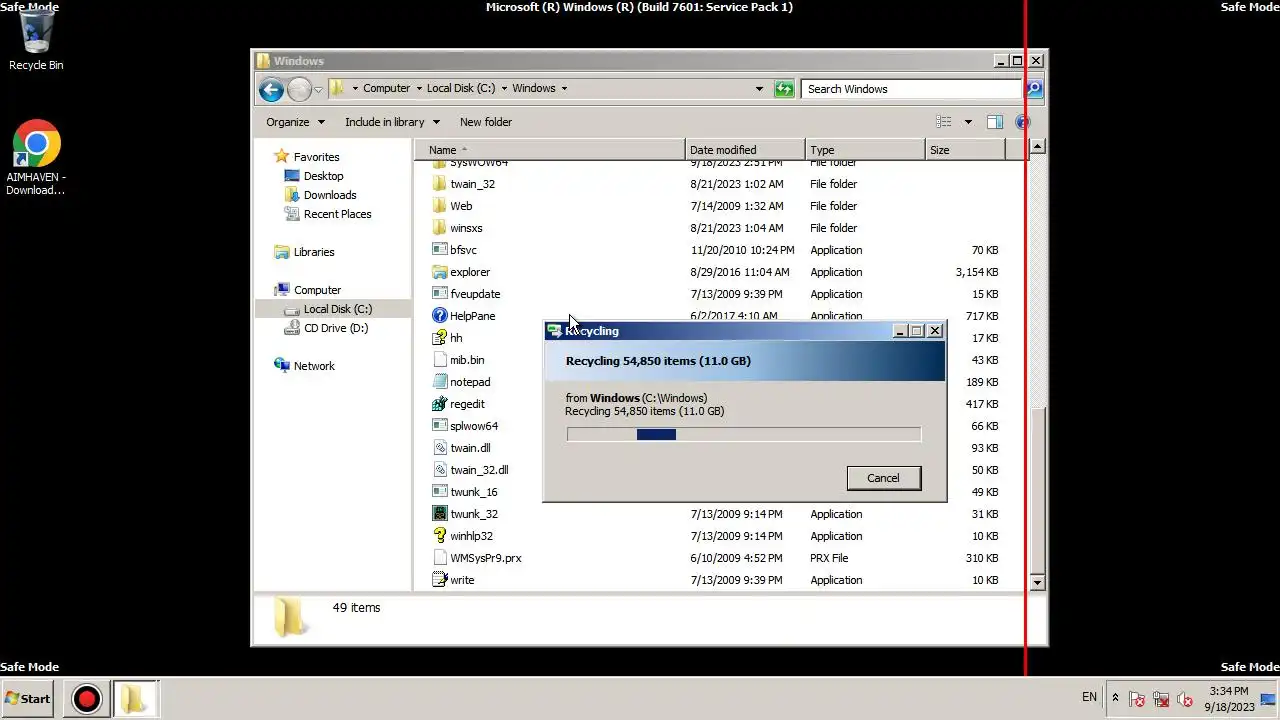The height and width of the screenshot is (720, 1280).
Task: Select the twain_32 folder icon
Action: point(440,184)
